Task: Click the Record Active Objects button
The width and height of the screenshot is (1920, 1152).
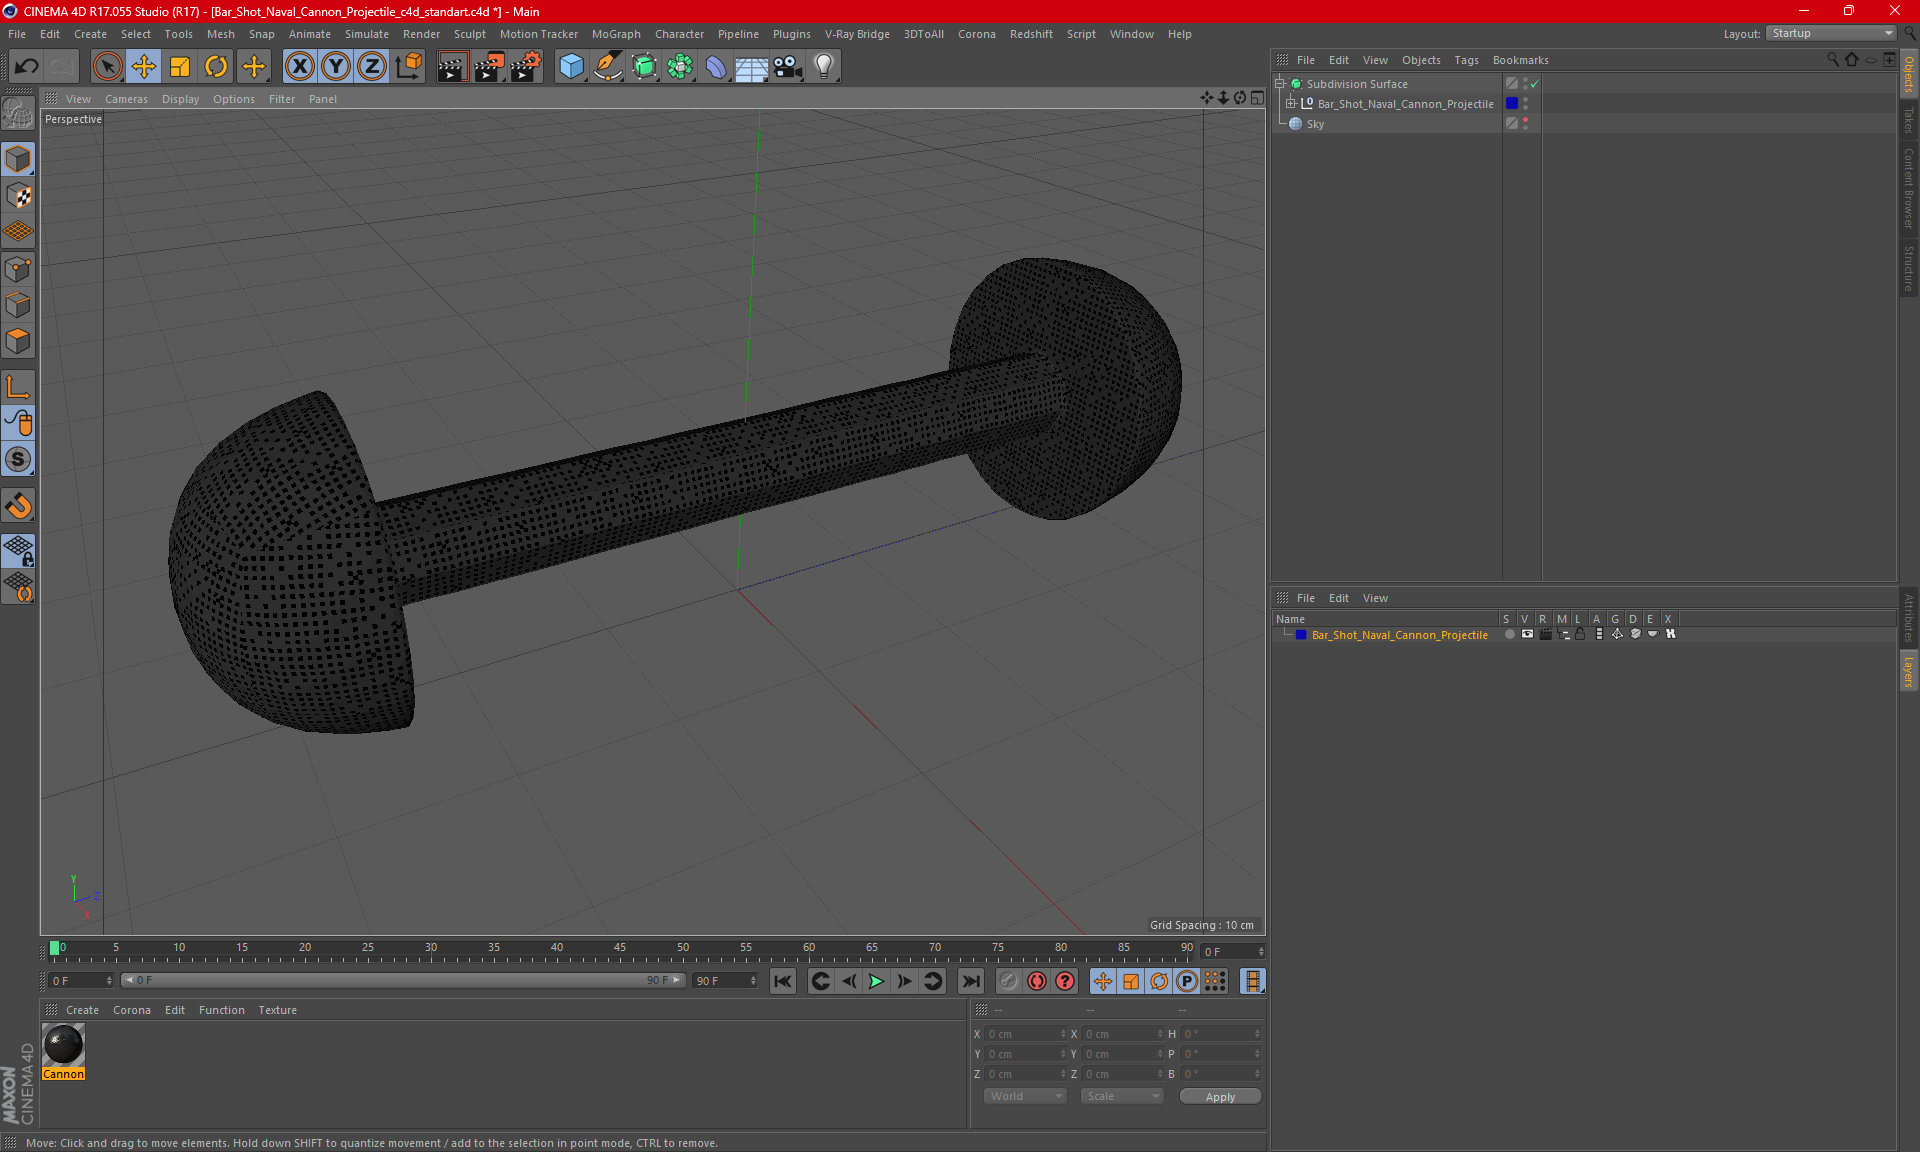Action: 1009,981
